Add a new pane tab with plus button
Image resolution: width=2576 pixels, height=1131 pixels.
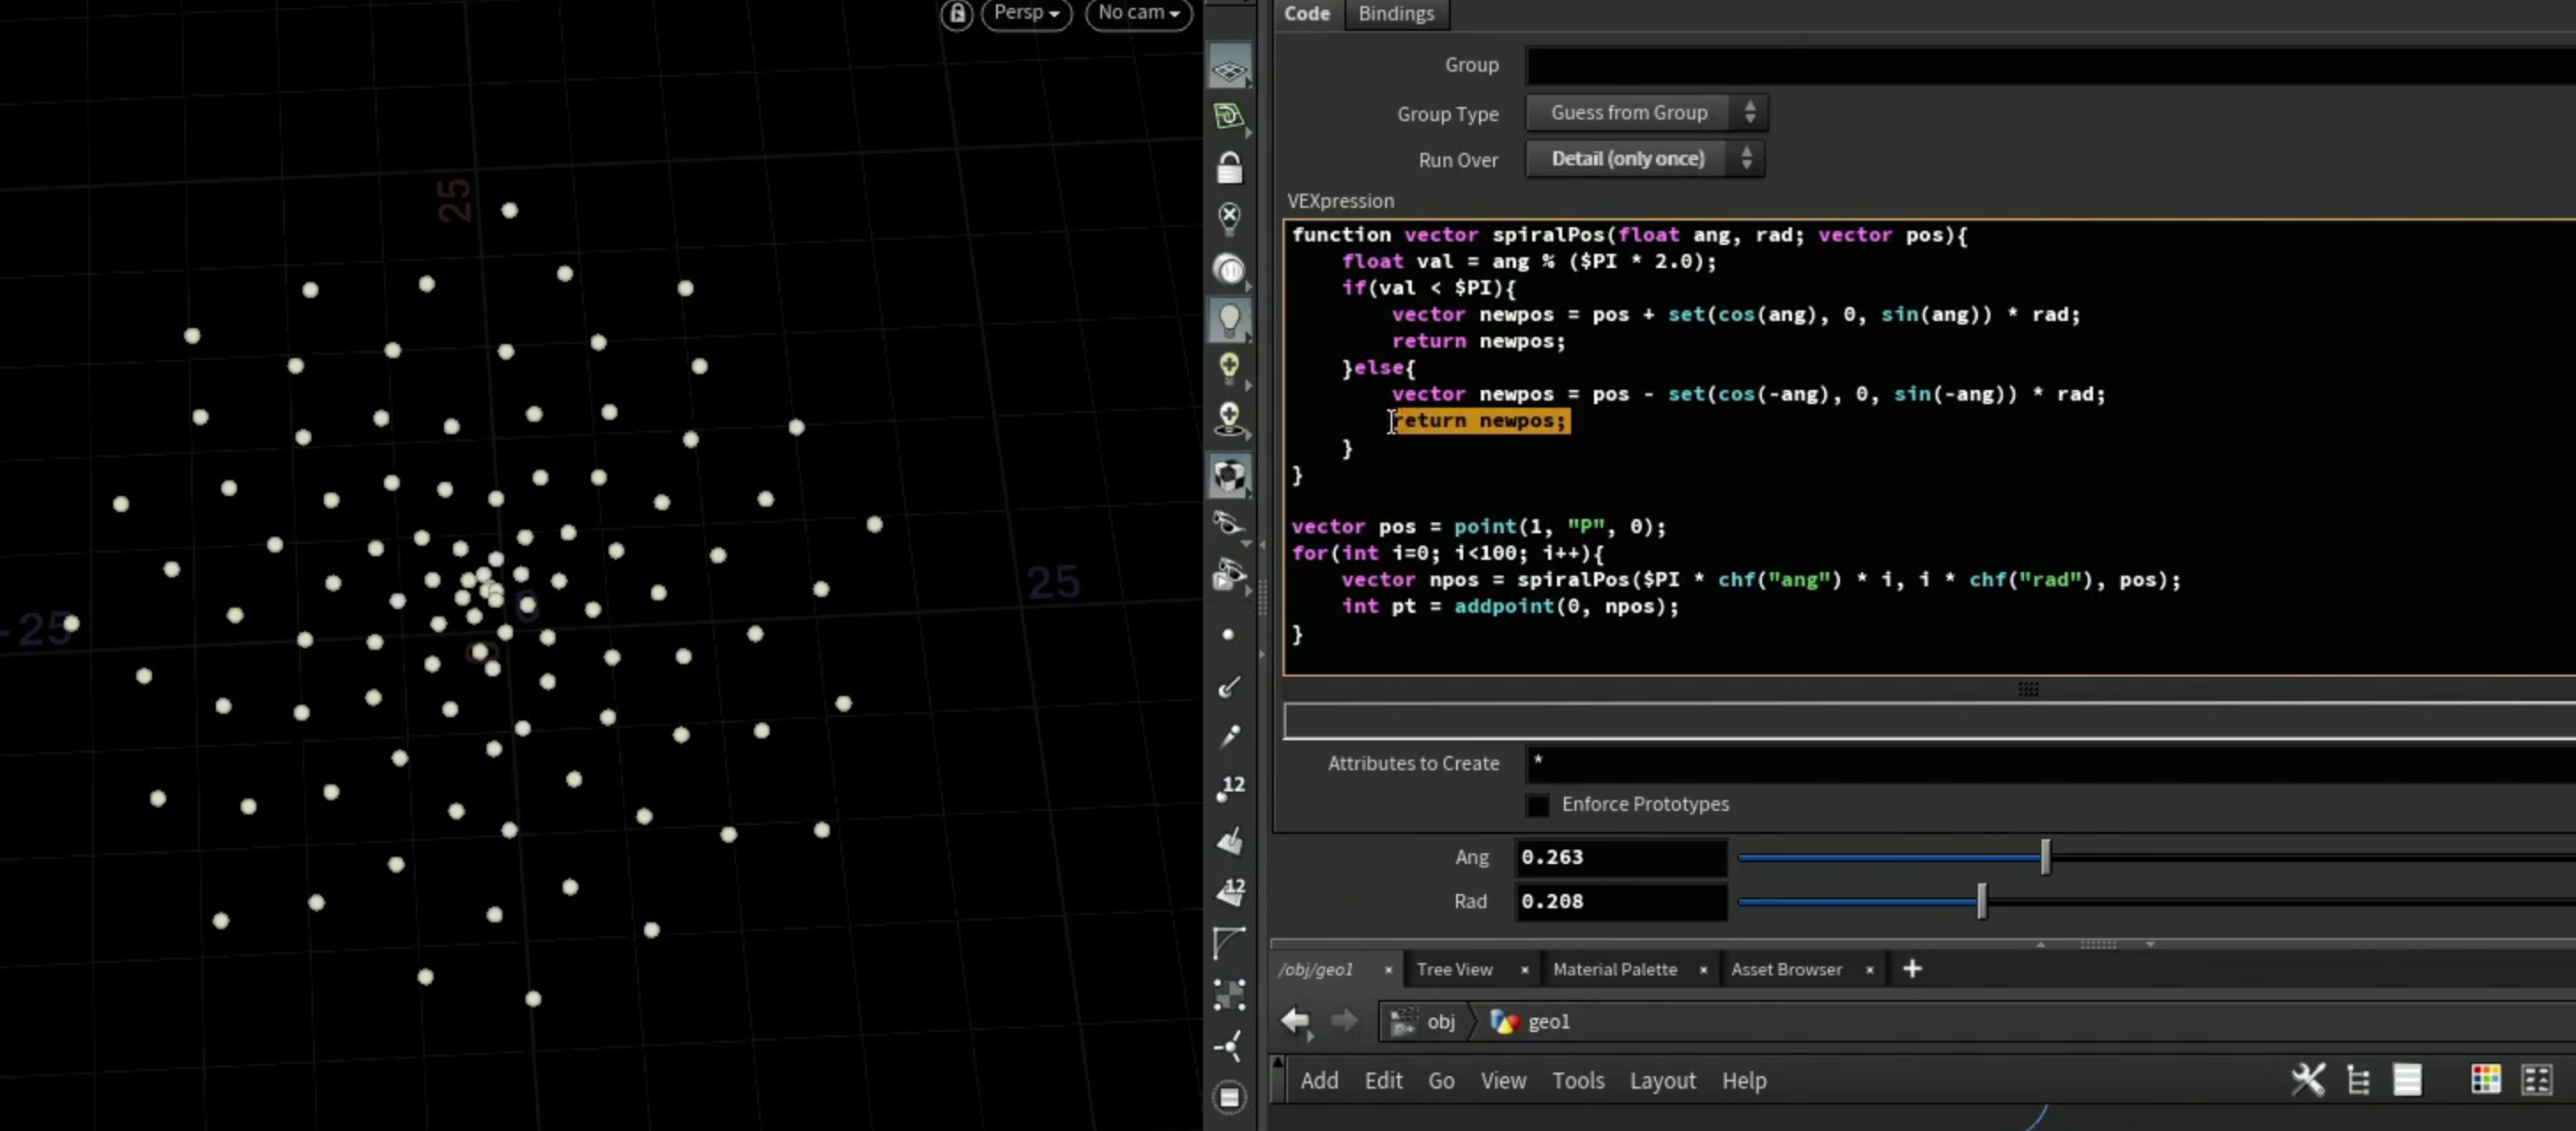pyautogui.click(x=1911, y=969)
